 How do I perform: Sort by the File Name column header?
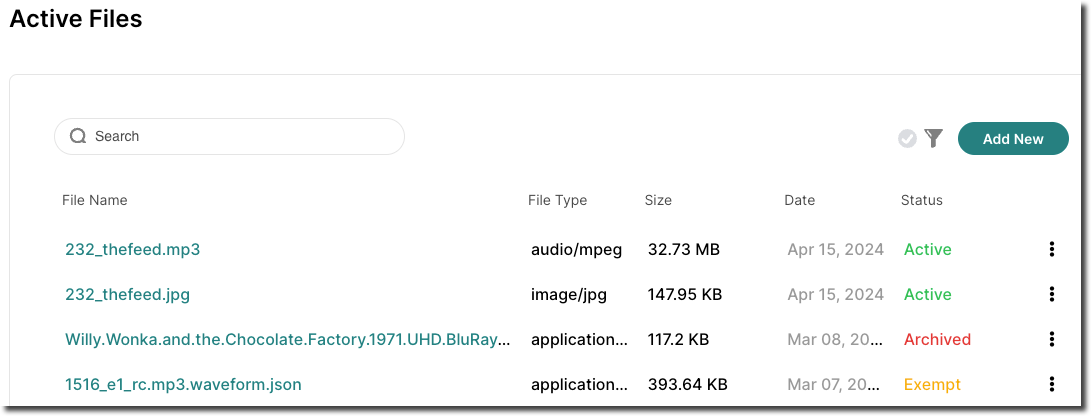click(x=95, y=200)
